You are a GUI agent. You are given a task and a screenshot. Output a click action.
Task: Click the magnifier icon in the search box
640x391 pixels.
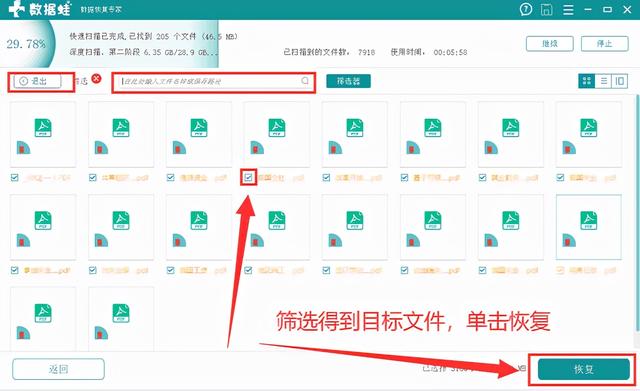305,81
